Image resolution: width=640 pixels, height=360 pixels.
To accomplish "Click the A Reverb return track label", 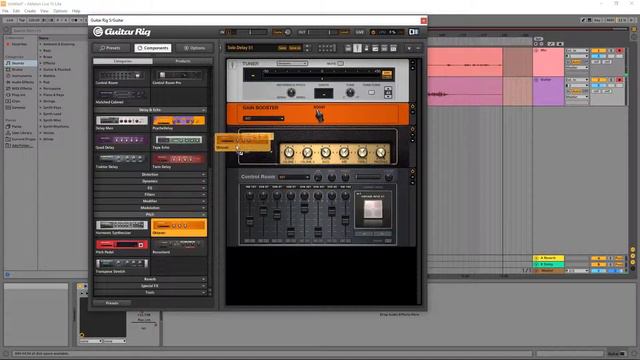I will [x=549, y=258].
